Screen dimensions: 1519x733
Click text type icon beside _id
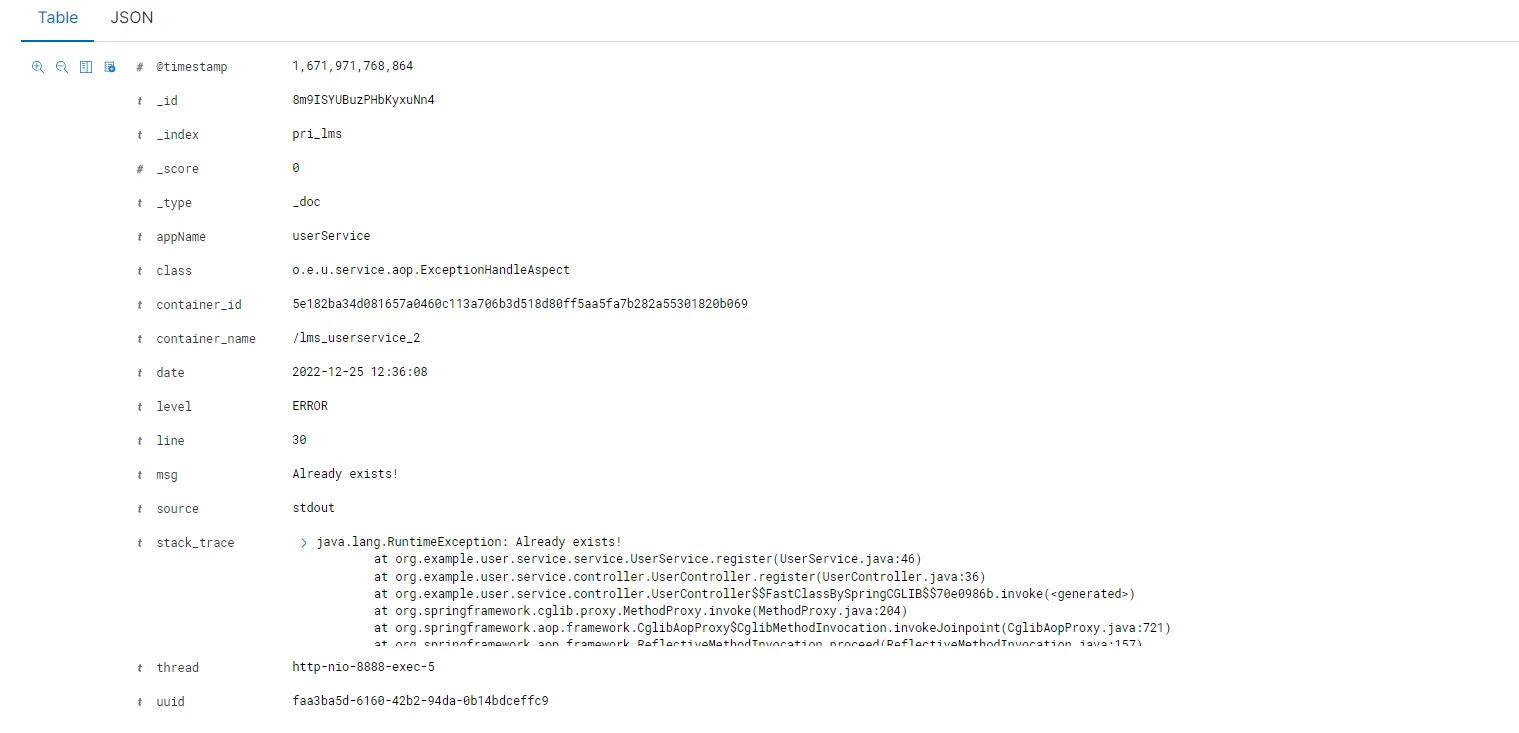pos(140,101)
